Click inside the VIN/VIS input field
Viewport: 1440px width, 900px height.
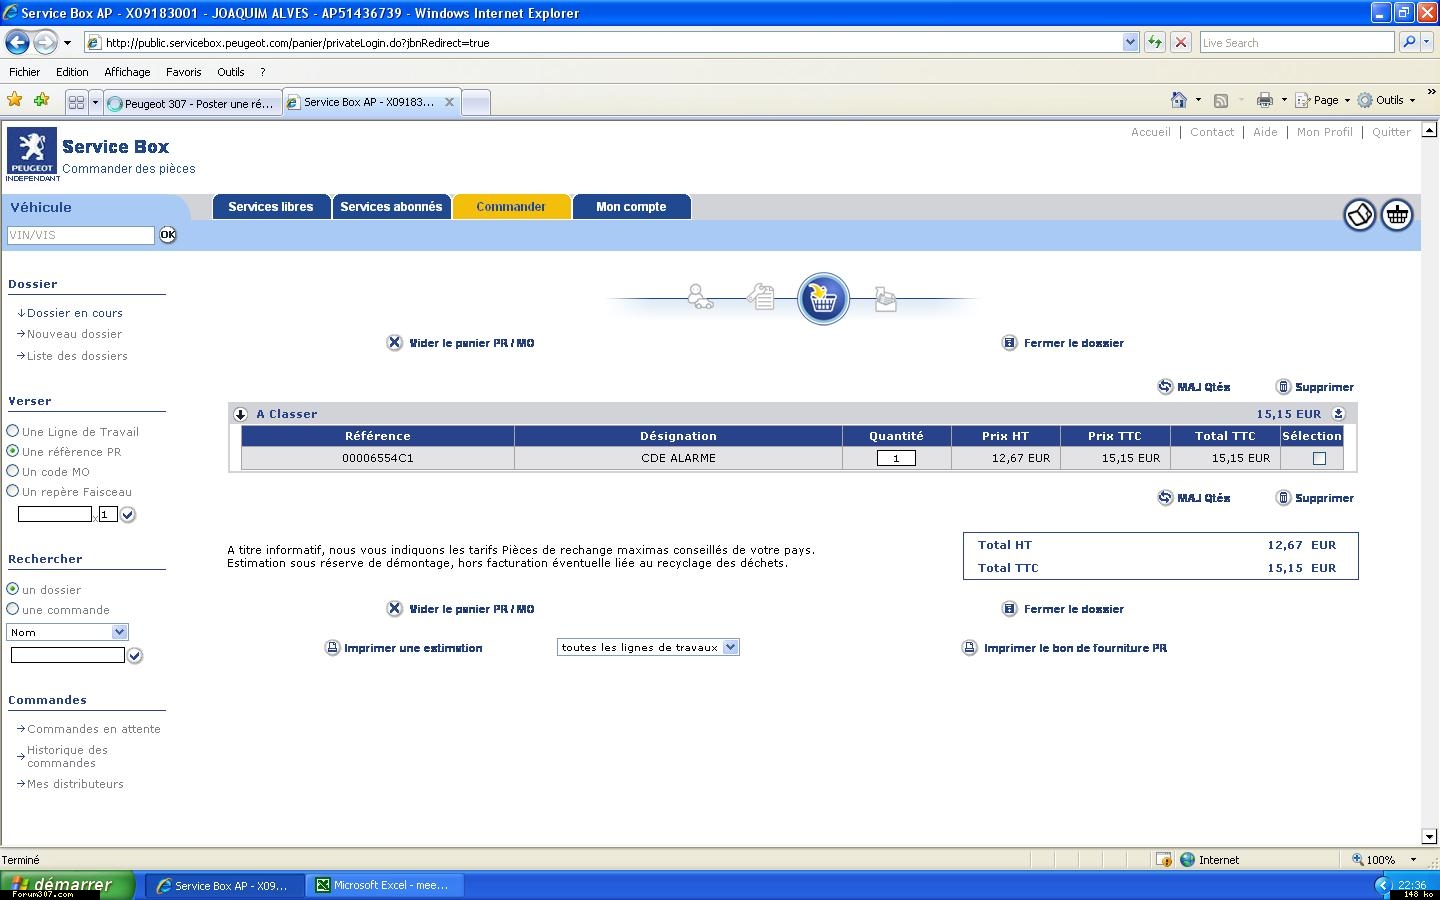pos(81,235)
